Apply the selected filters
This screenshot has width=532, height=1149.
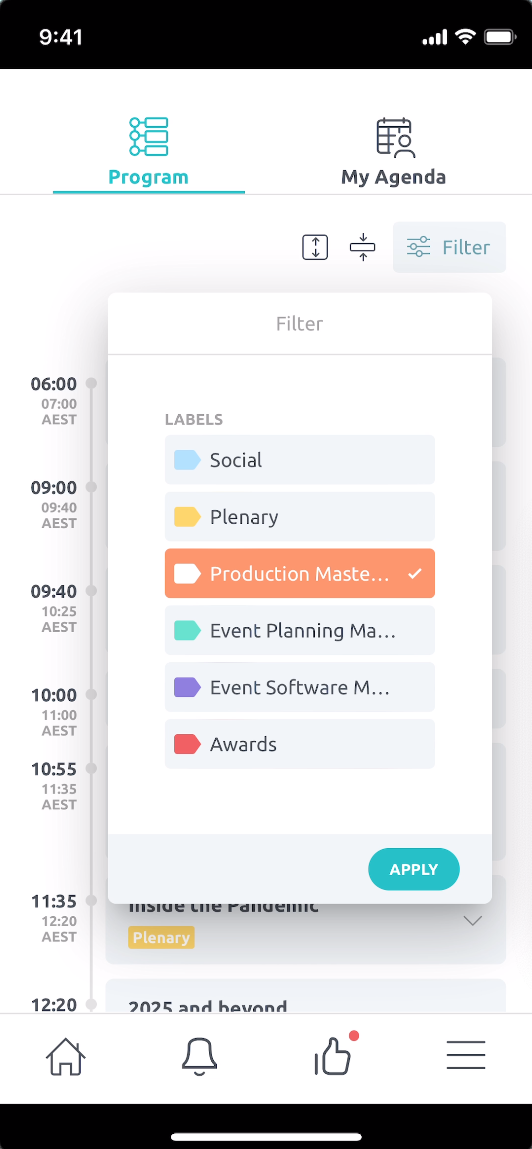414,869
